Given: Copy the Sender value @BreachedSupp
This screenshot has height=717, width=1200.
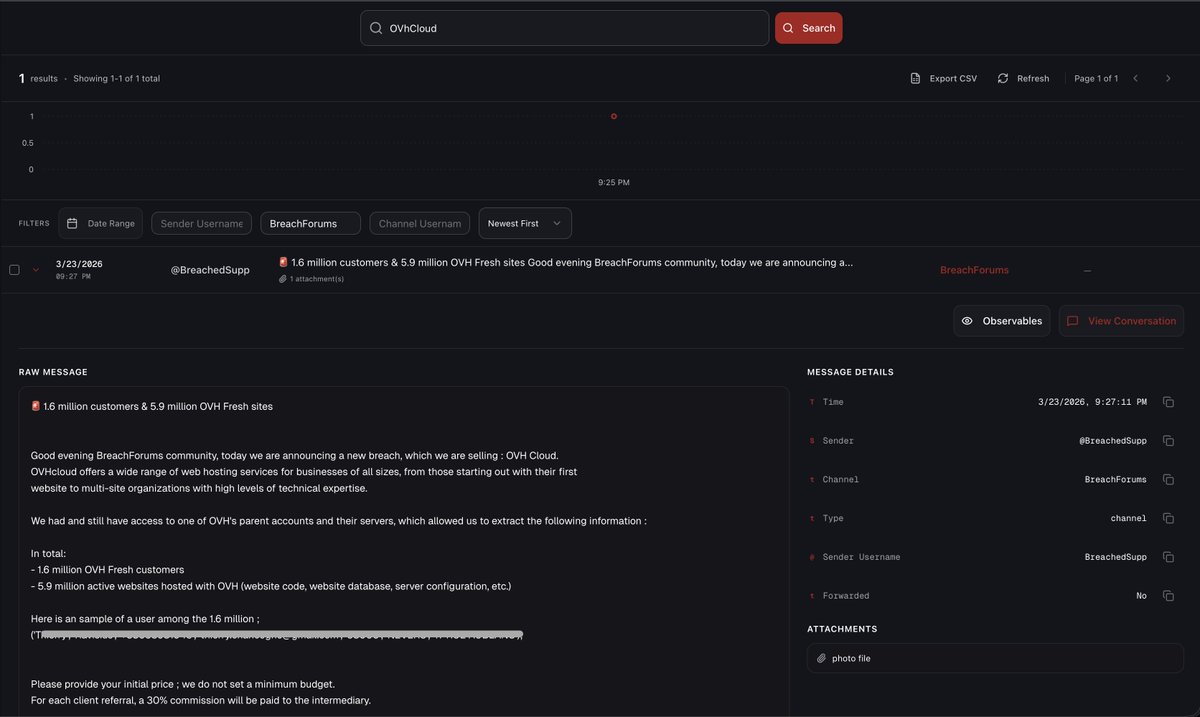Looking at the screenshot, I should pos(1168,441).
